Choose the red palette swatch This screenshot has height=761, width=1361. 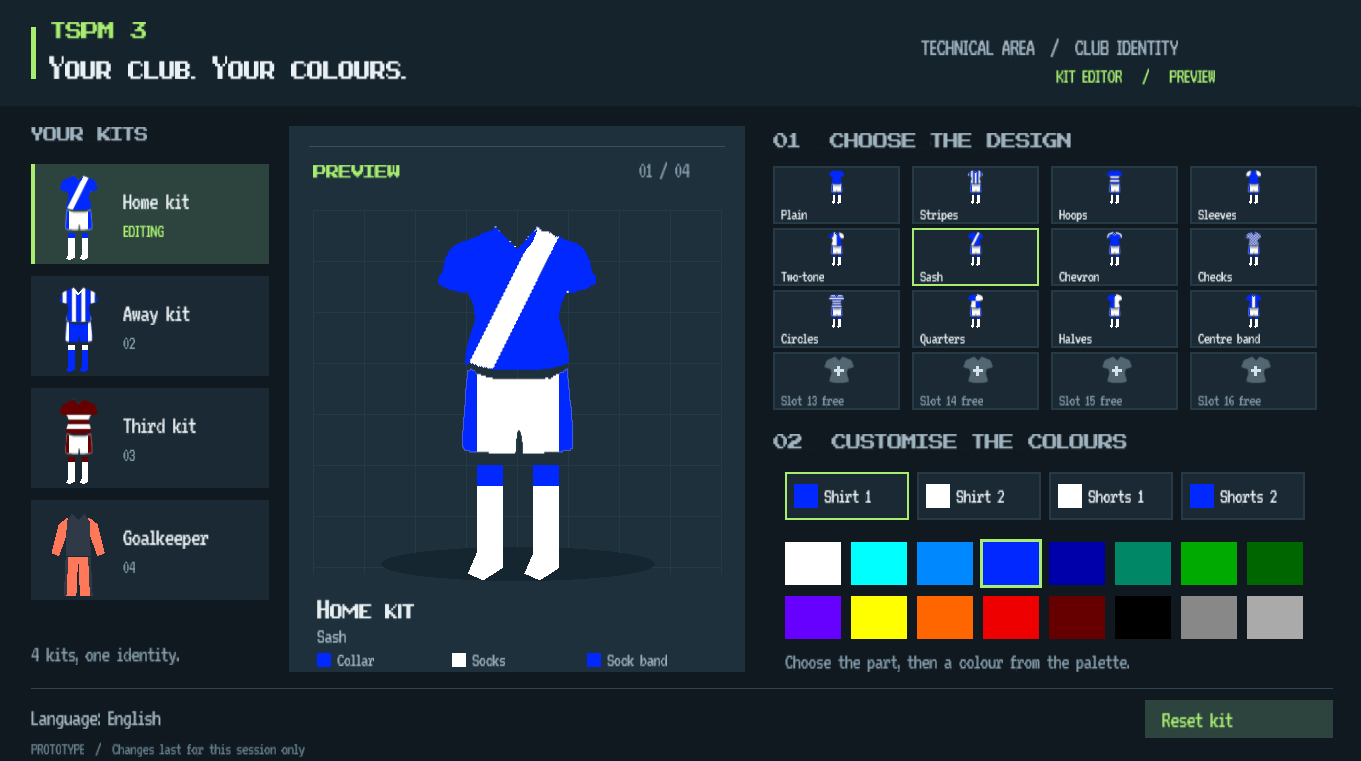[1011, 617]
